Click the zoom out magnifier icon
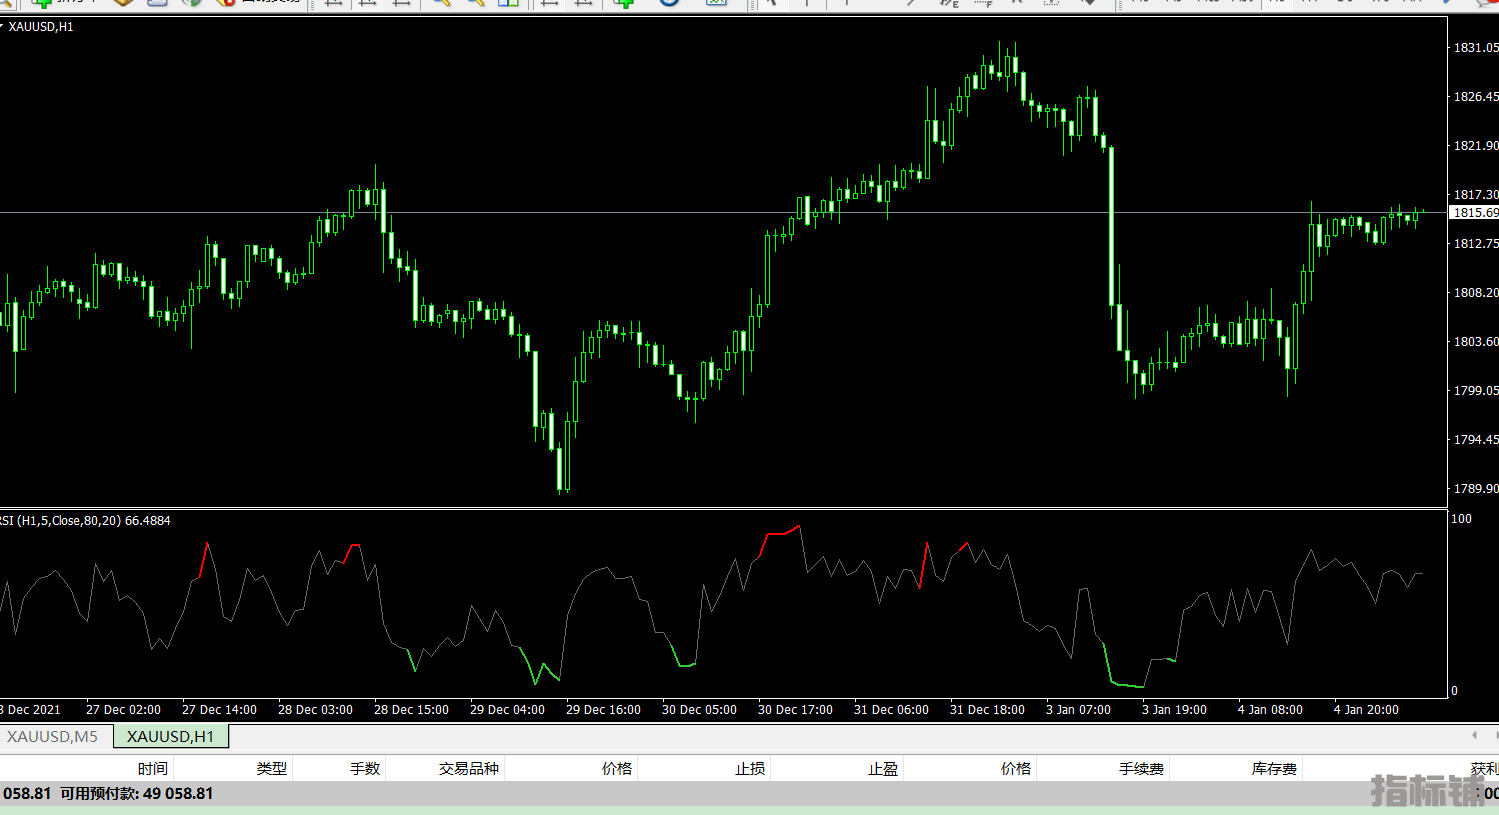Image resolution: width=1499 pixels, height=815 pixels. point(475,3)
